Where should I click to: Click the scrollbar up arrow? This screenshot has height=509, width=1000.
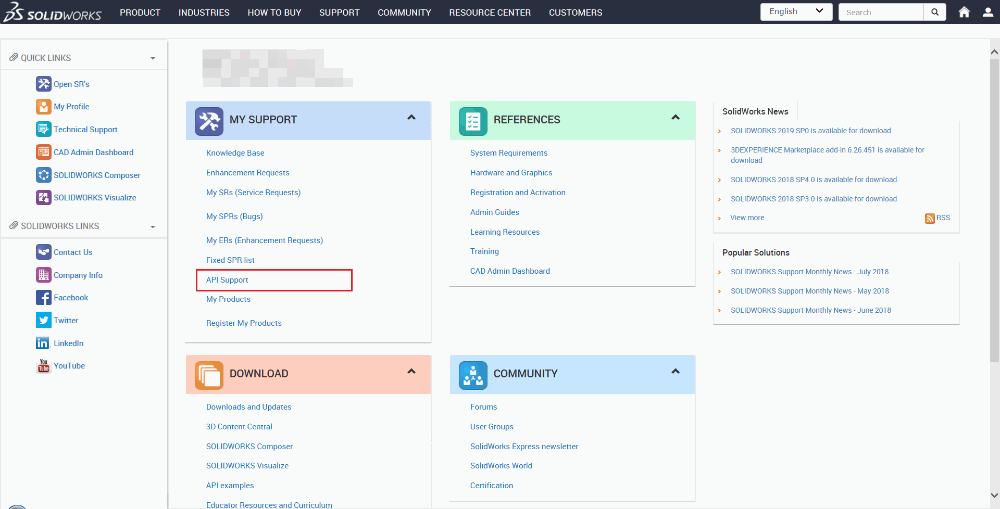pos(994,50)
